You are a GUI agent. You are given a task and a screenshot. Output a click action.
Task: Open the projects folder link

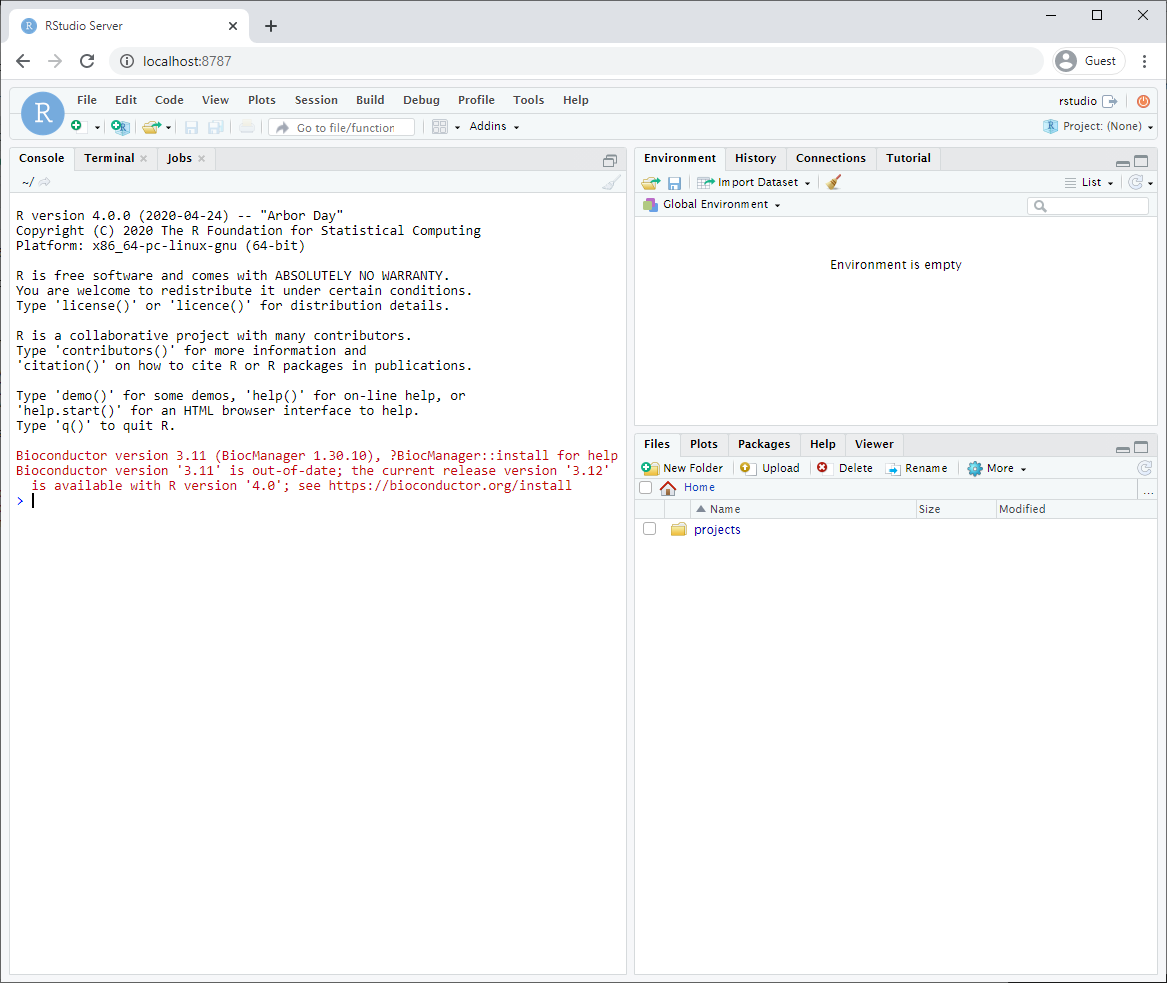717,530
